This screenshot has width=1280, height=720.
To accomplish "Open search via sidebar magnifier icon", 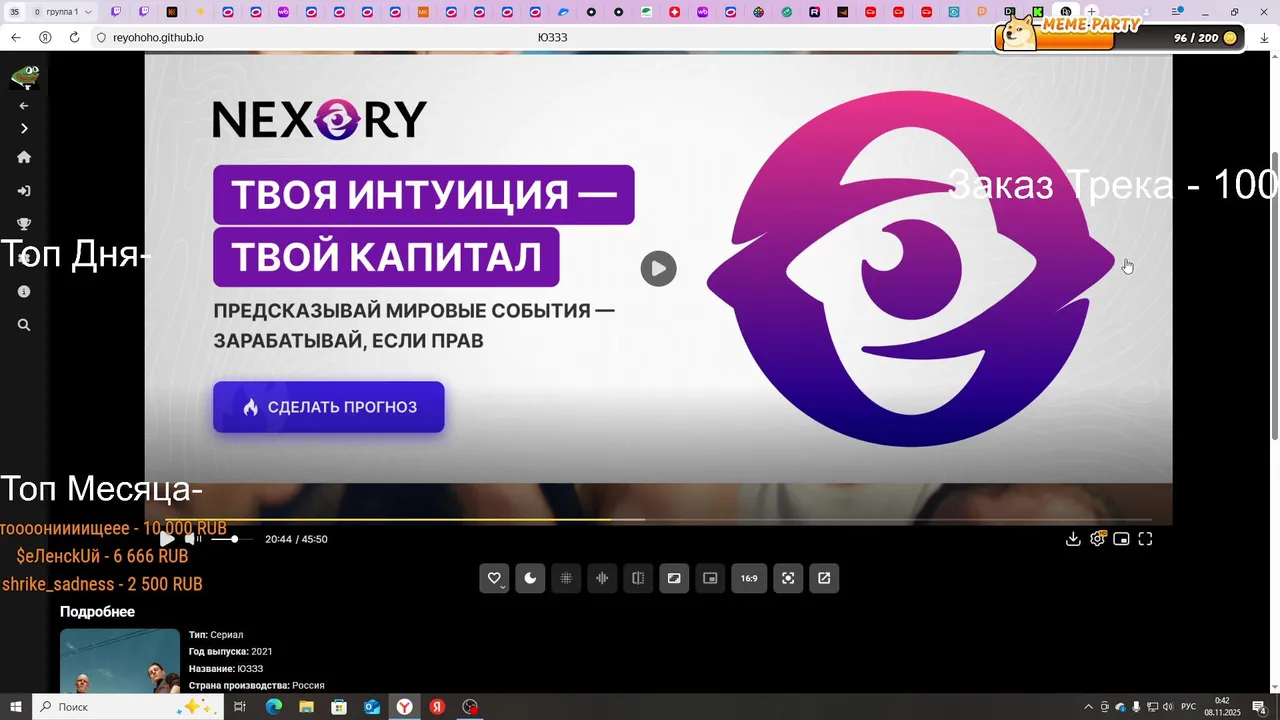I will (24, 325).
